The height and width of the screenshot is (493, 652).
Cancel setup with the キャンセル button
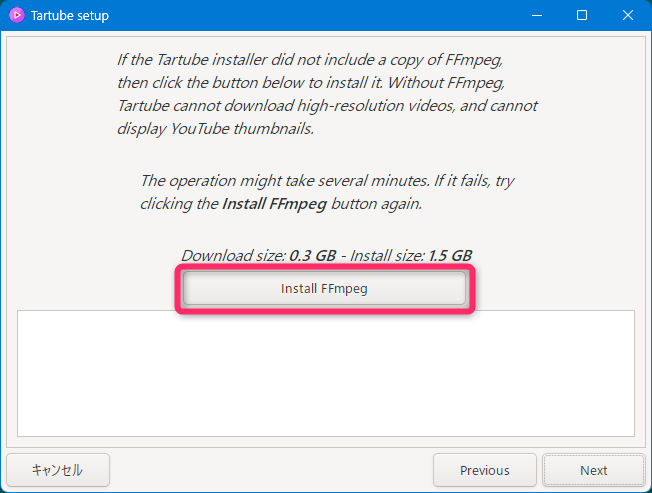(x=57, y=470)
